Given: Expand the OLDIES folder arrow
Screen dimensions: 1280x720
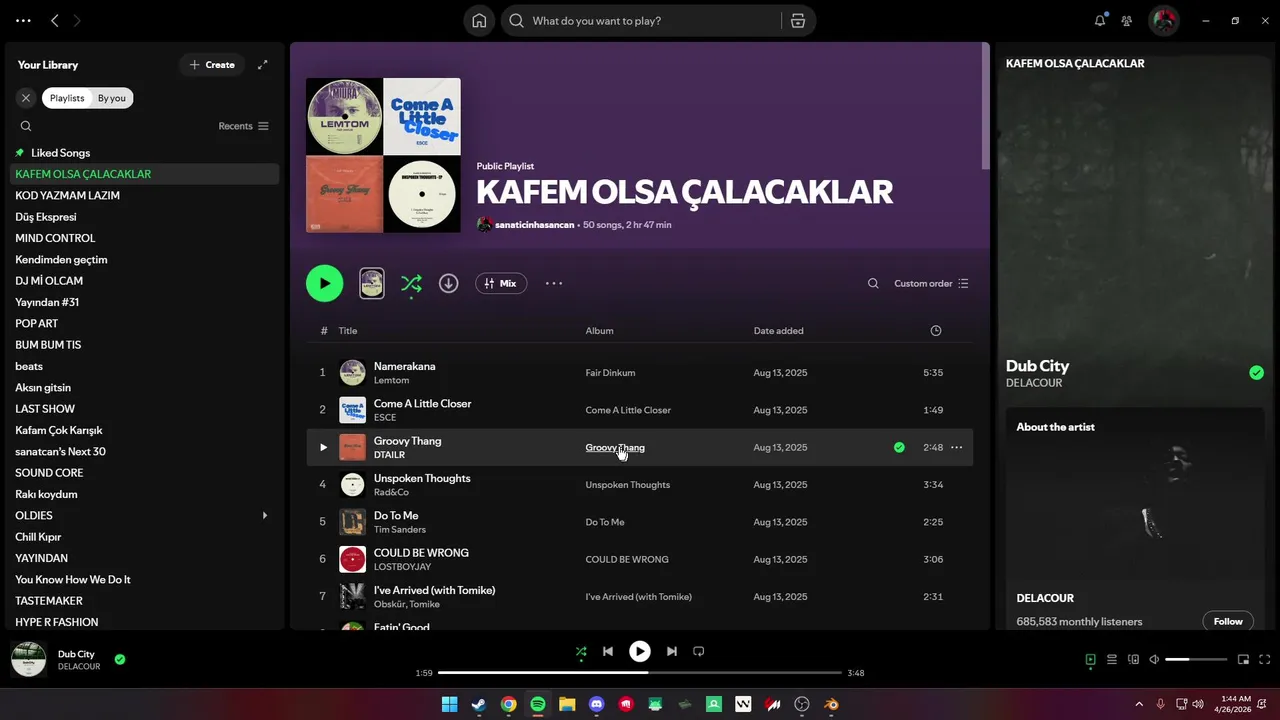Looking at the screenshot, I should click(265, 515).
